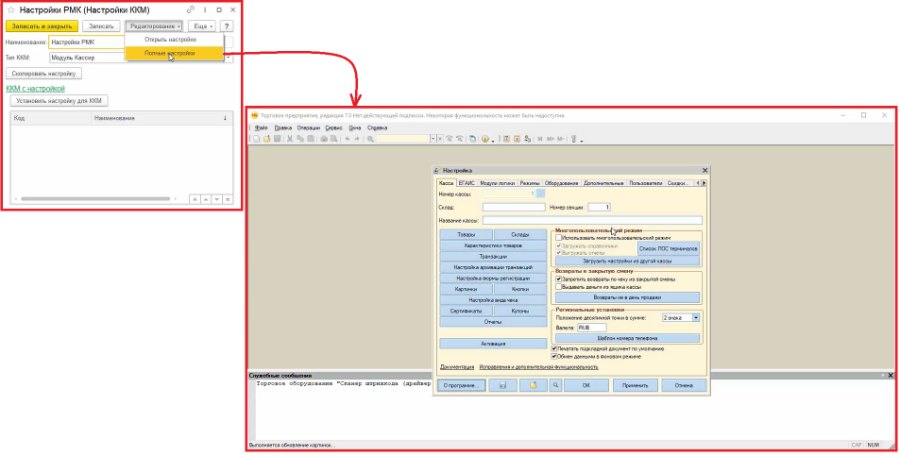Click the New document toolbar icon
Screen dimensions: 900x456
click(x=257, y=139)
